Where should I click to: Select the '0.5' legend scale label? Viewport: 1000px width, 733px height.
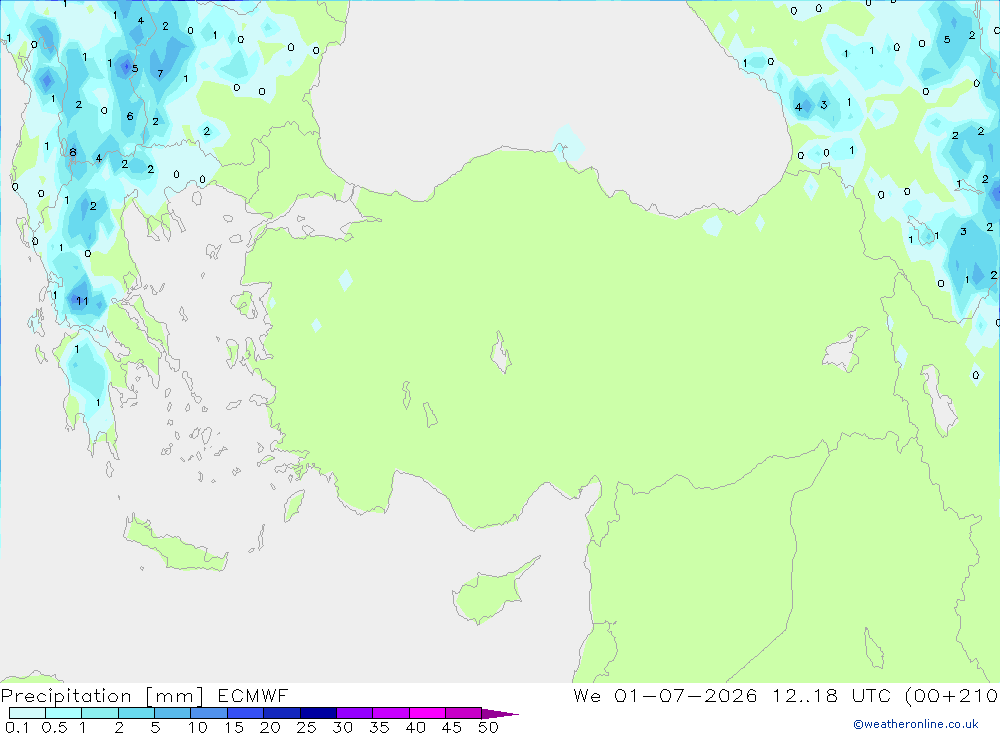click(54, 727)
